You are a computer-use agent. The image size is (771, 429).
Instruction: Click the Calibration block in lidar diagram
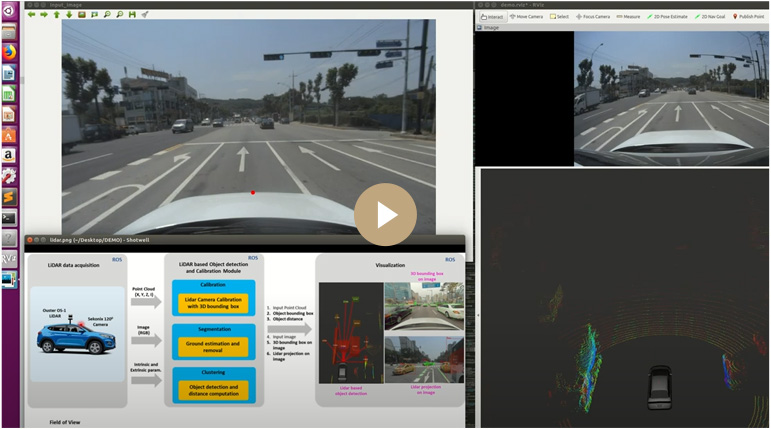214,298
